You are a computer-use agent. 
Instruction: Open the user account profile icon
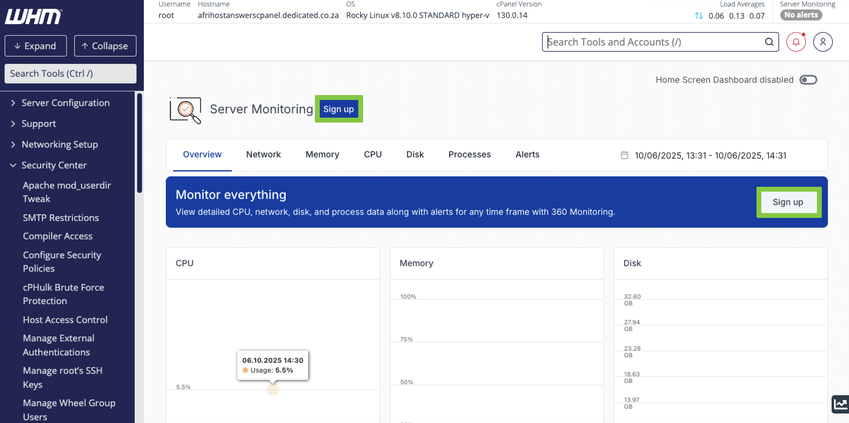click(x=823, y=42)
